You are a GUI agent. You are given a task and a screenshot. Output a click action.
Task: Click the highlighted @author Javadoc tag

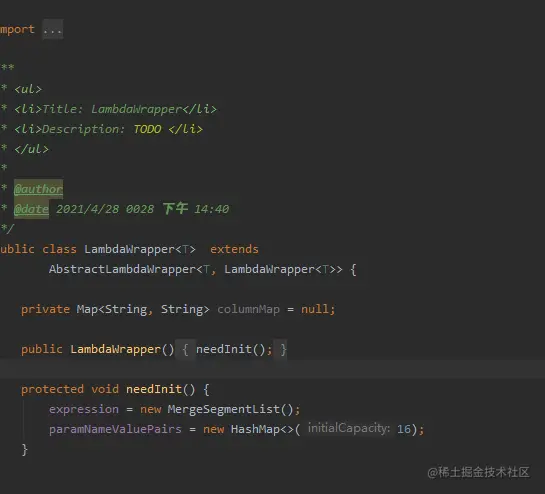pos(39,189)
